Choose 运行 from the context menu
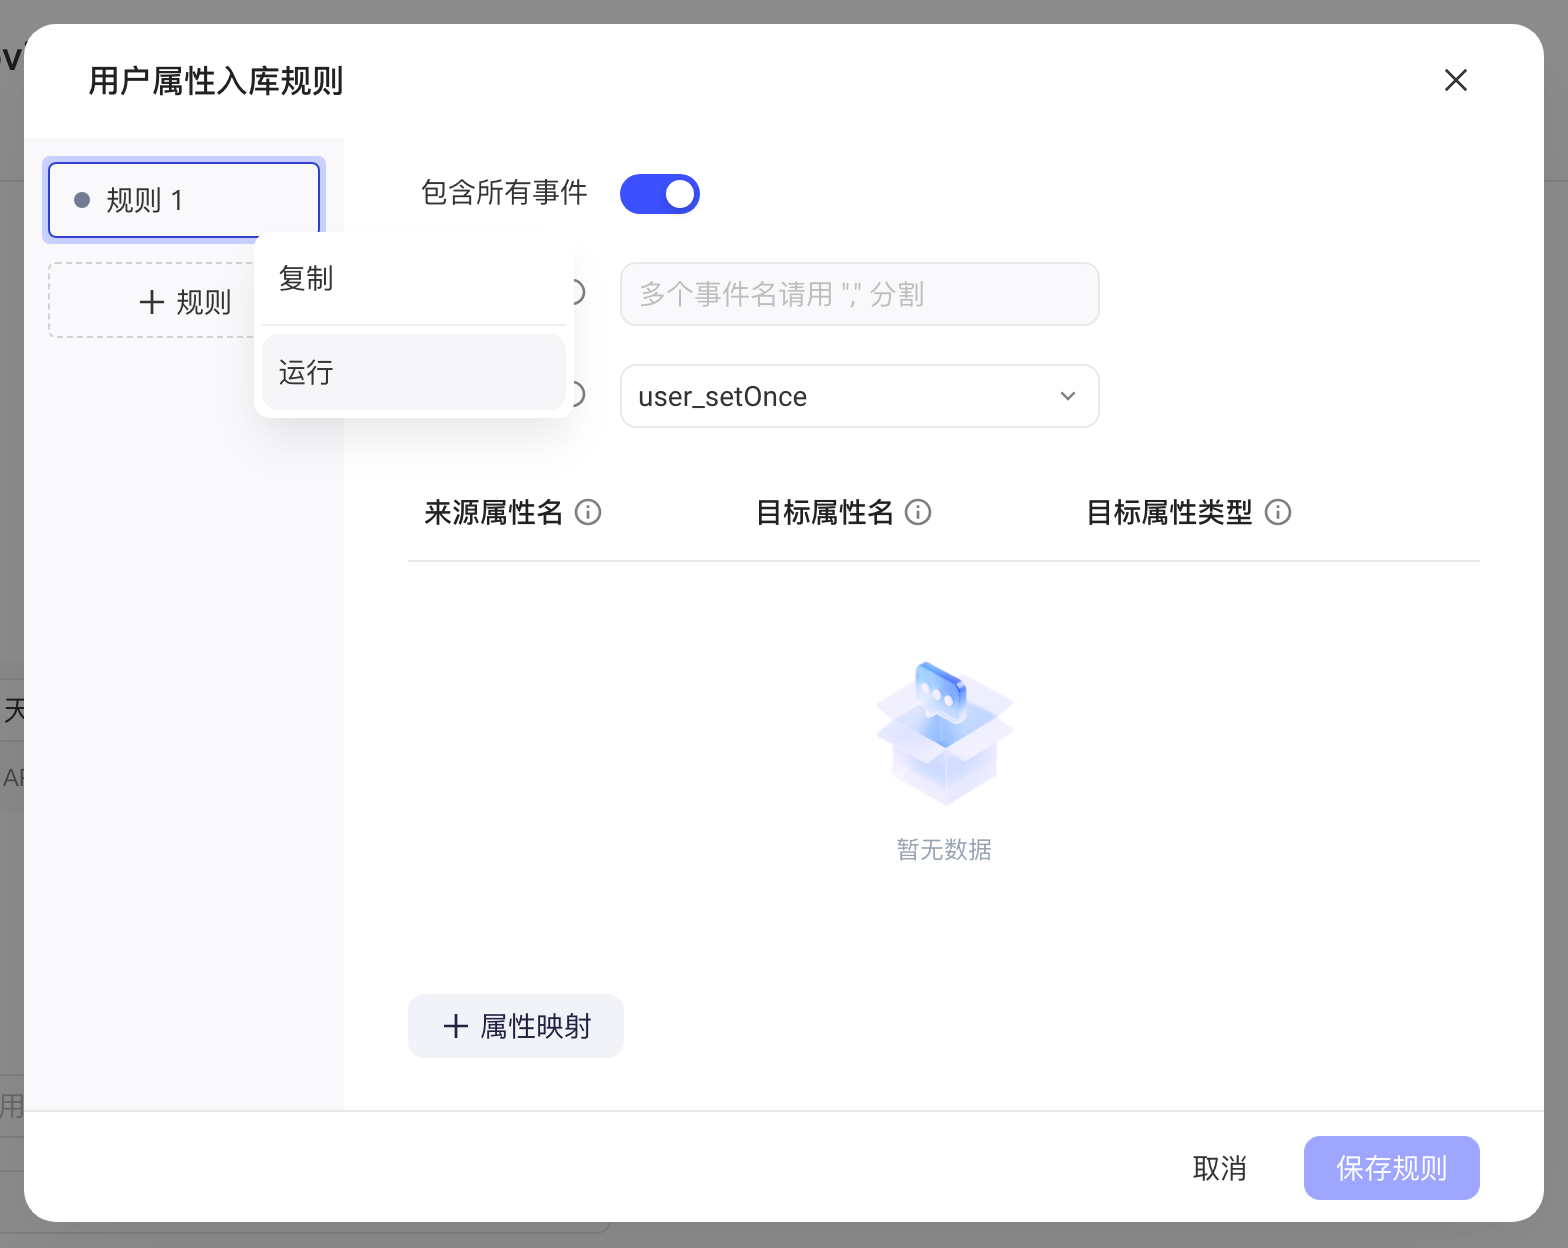1568x1248 pixels. (414, 372)
